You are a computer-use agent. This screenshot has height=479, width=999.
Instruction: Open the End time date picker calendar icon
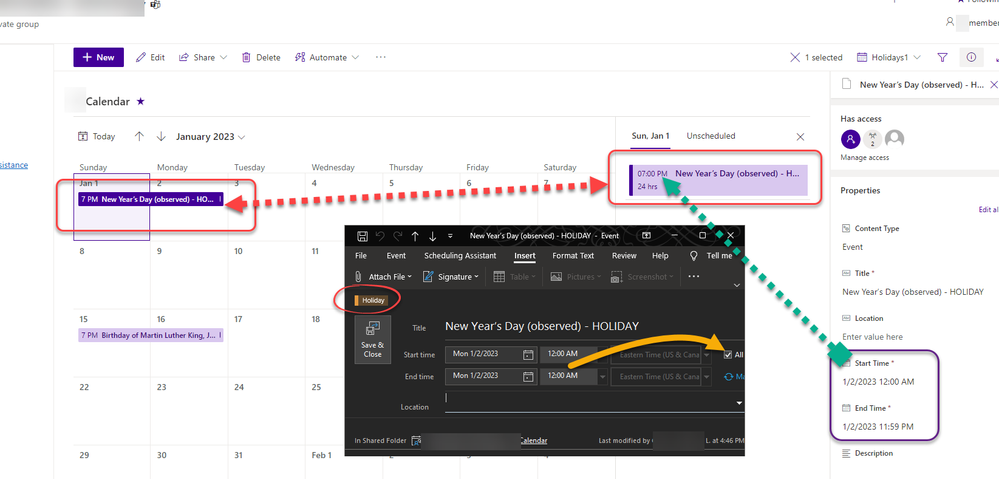pyautogui.click(x=528, y=376)
